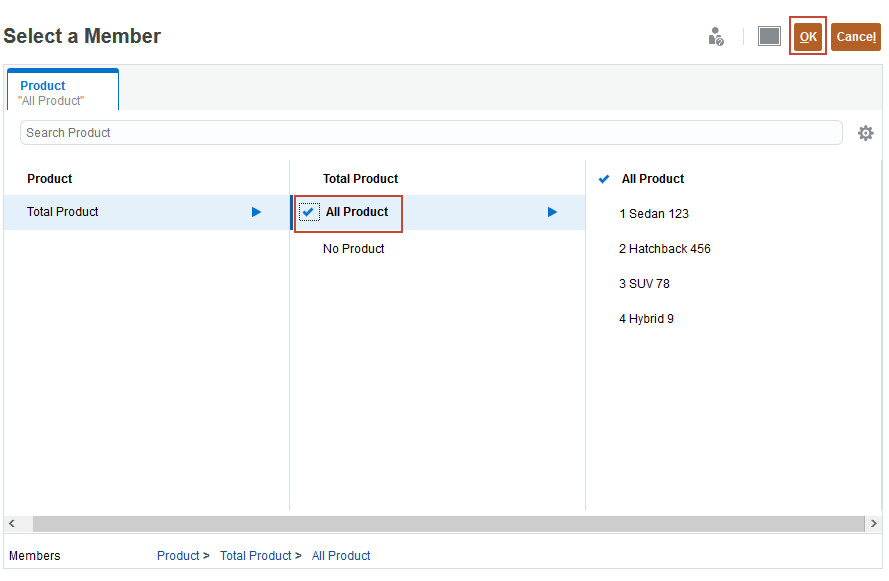Select member 3 SUV 78

pyautogui.click(x=644, y=284)
